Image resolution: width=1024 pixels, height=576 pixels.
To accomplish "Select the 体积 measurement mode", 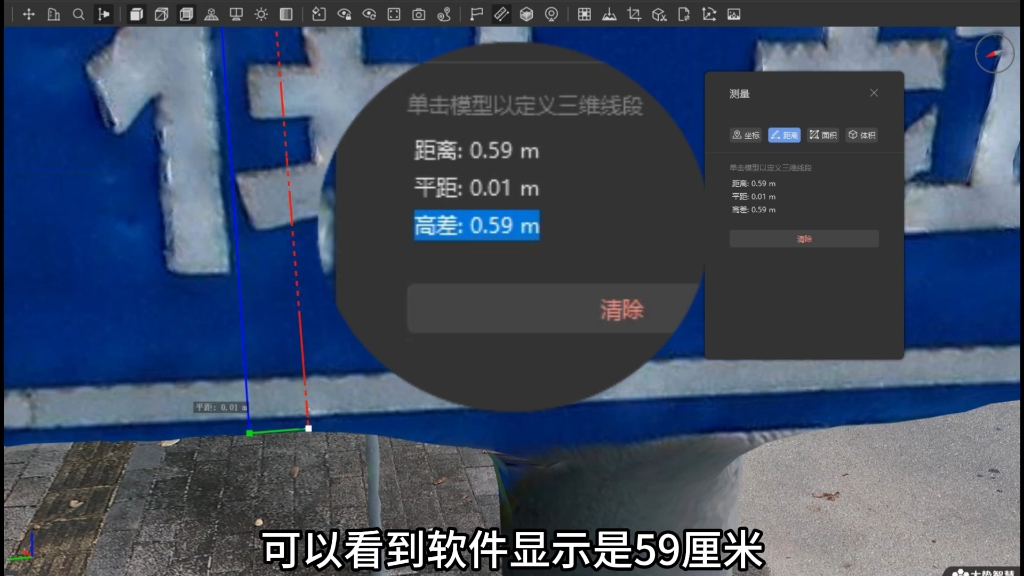I will pos(861,135).
